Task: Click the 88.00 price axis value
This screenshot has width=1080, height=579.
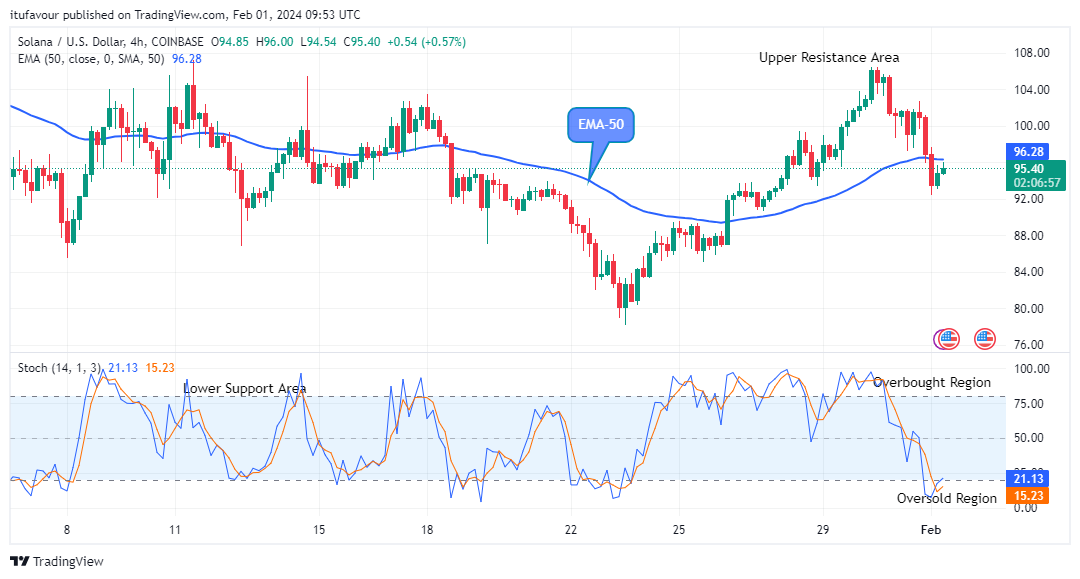Action: click(1029, 235)
